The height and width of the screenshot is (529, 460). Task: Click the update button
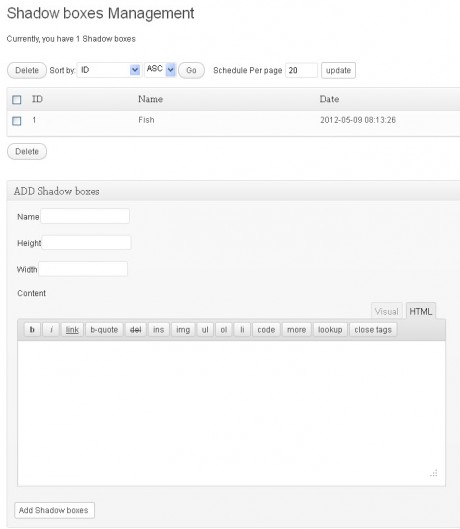(x=338, y=70)
